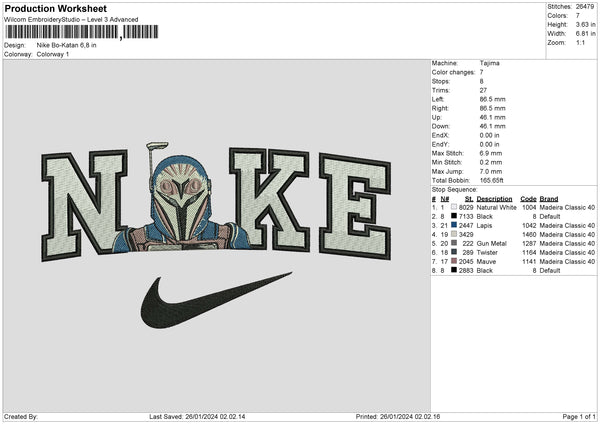The width and height of the screenshot is (600, 424).
Task: Click the black swatch beside stitch count 2883
Action: click(454, 270)
